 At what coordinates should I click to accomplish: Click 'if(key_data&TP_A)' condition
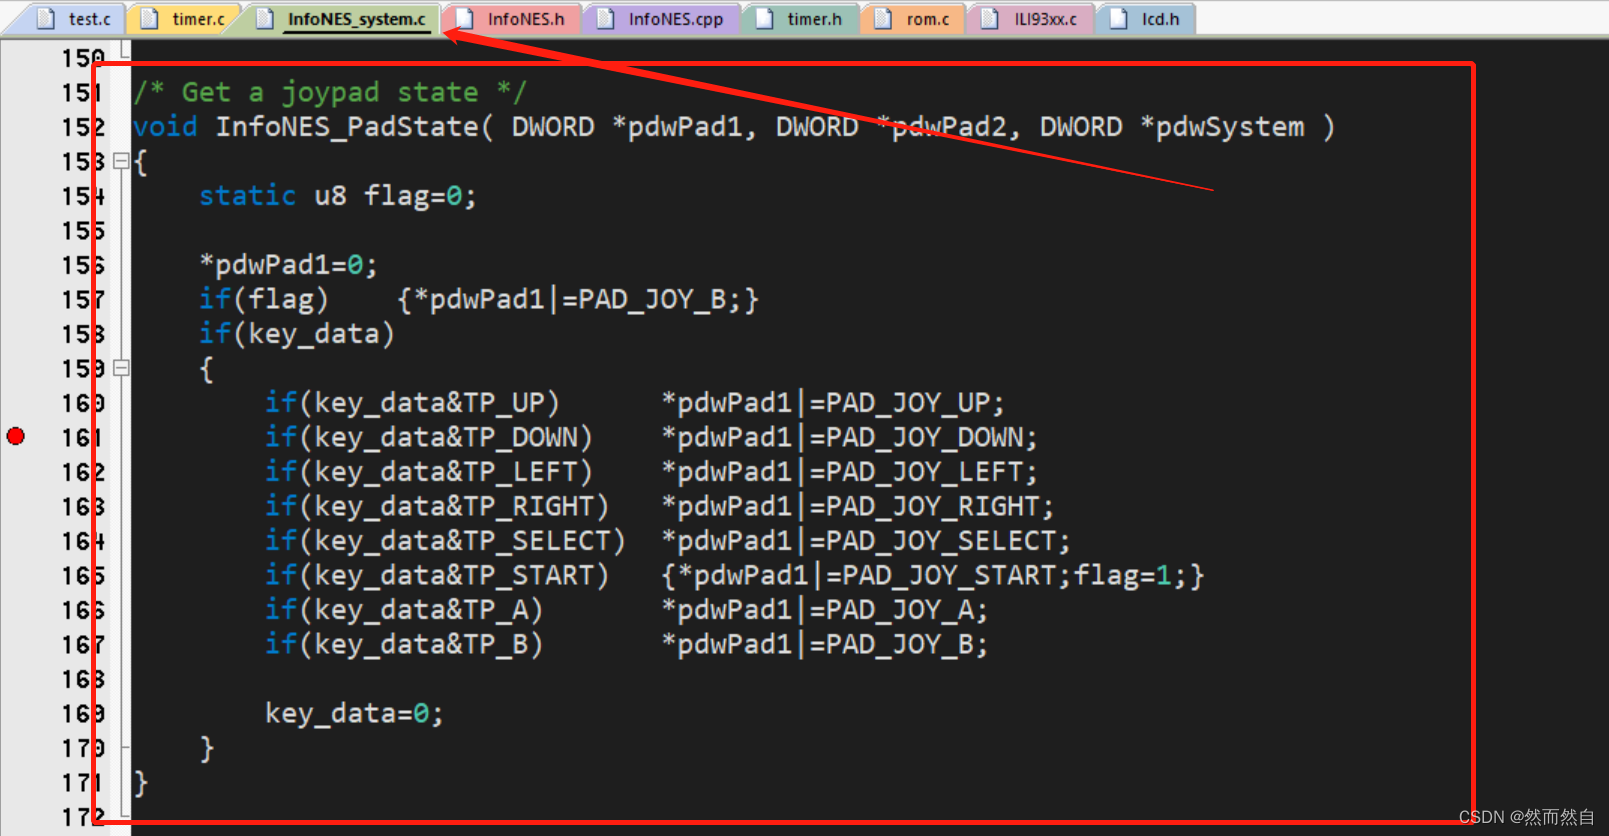(404, 610)
